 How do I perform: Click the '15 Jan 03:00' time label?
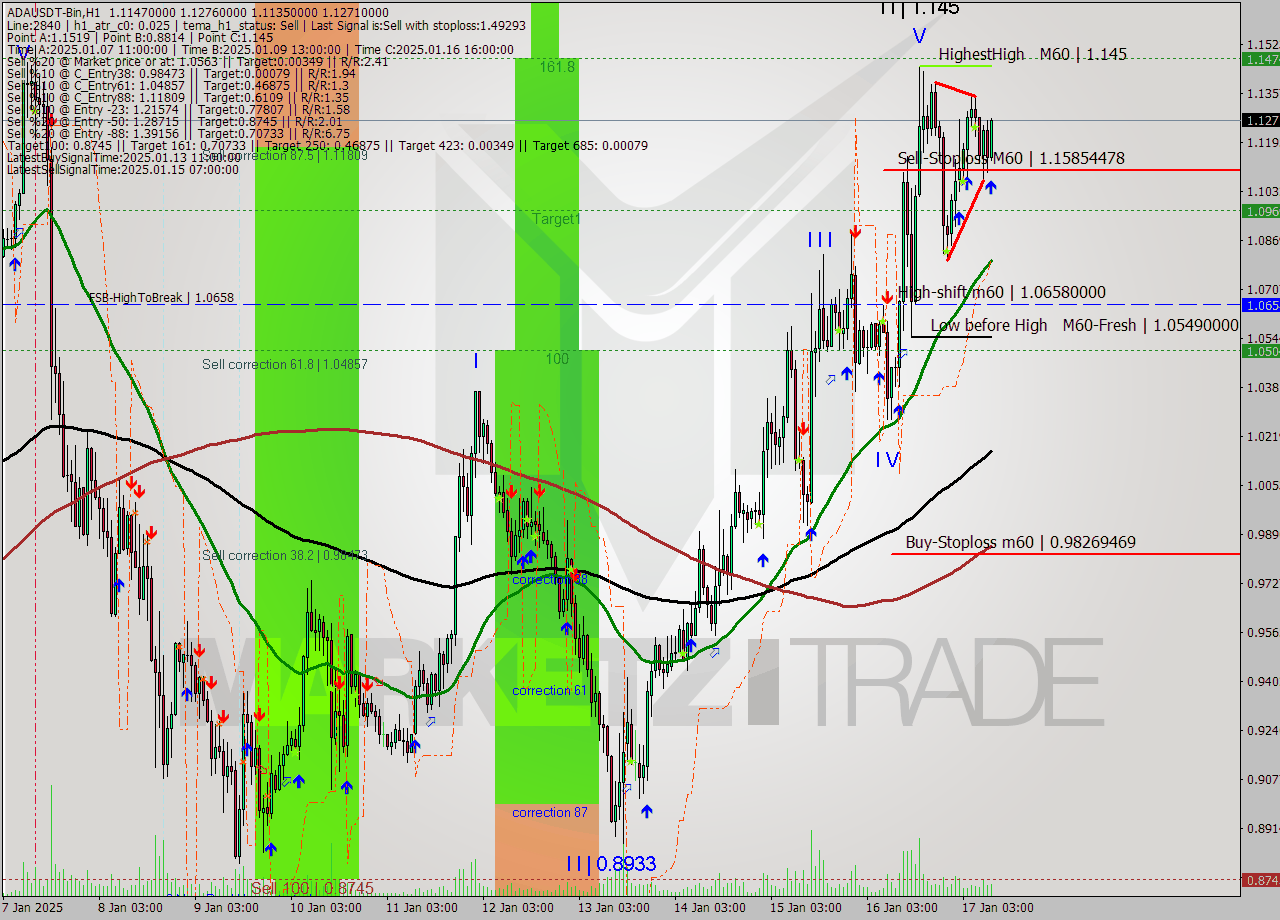tap(805, 908)
